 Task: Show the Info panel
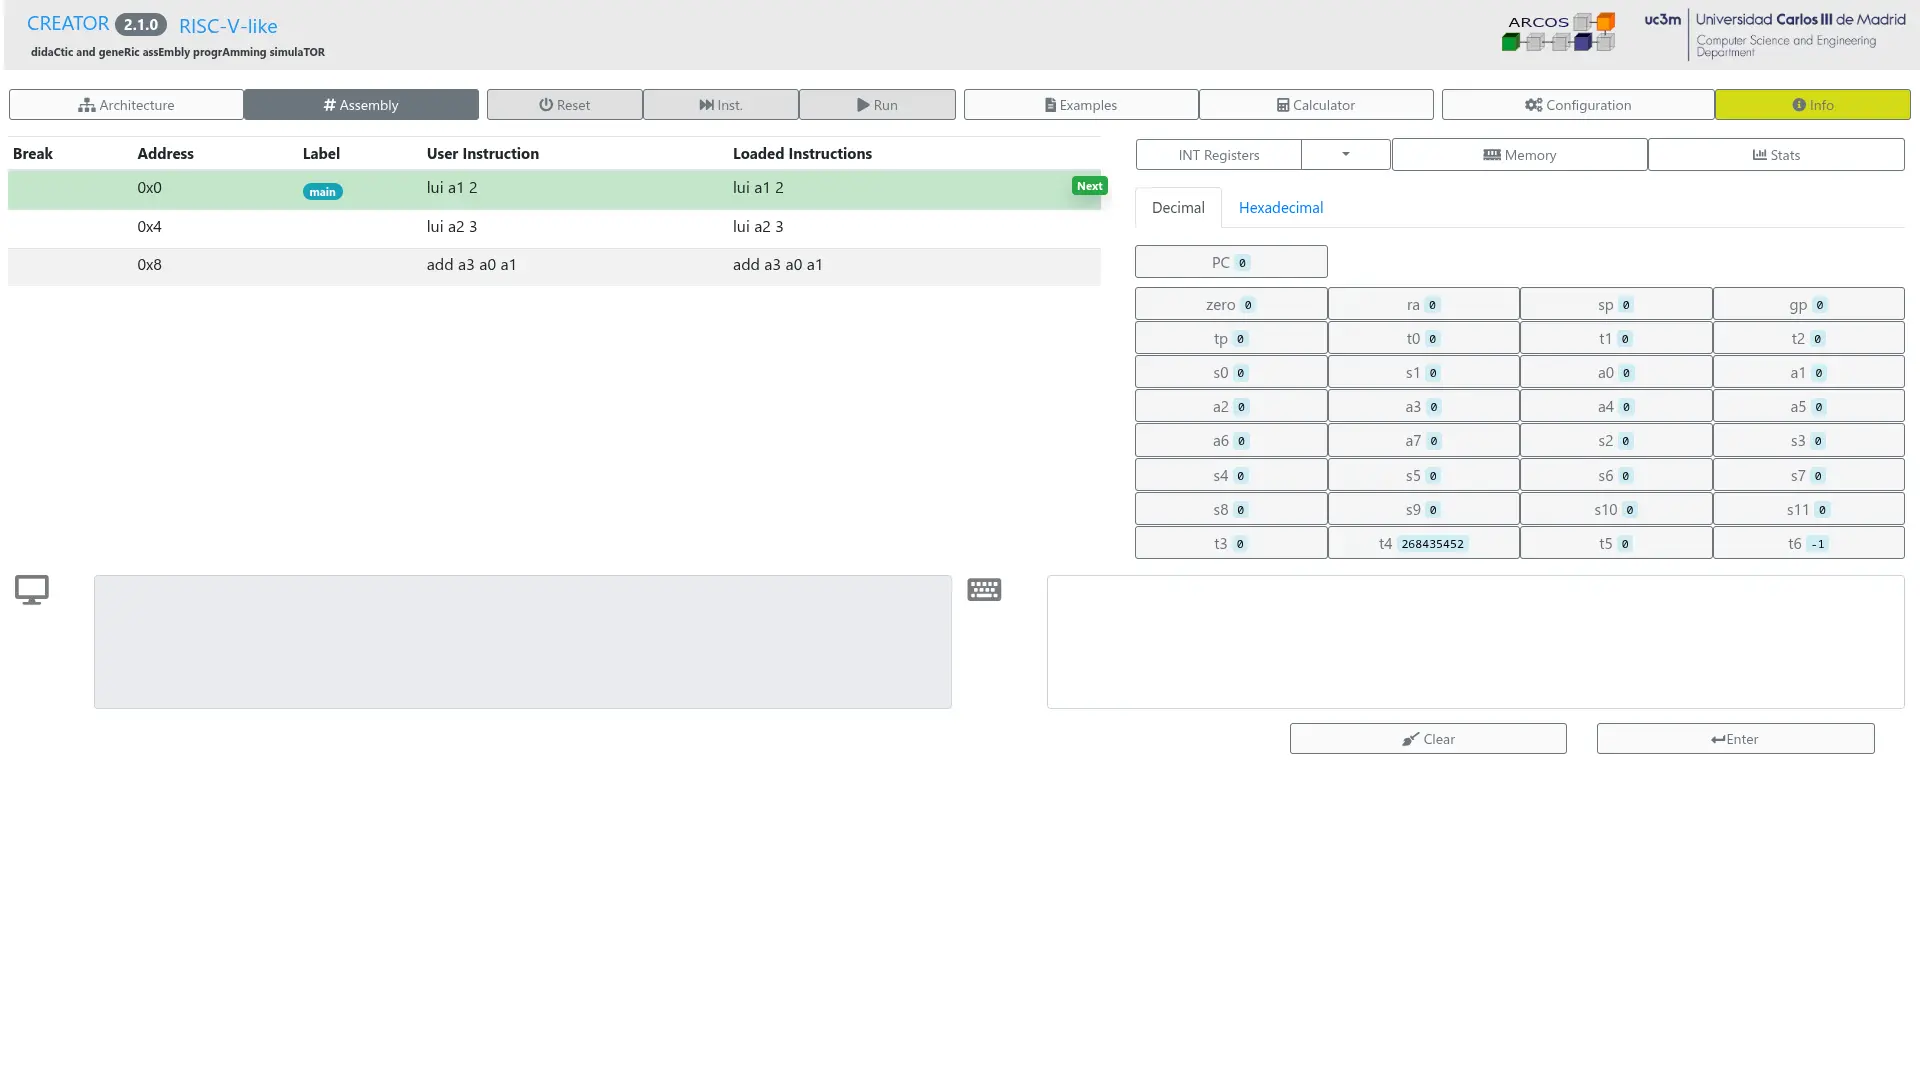[1812, 105]
